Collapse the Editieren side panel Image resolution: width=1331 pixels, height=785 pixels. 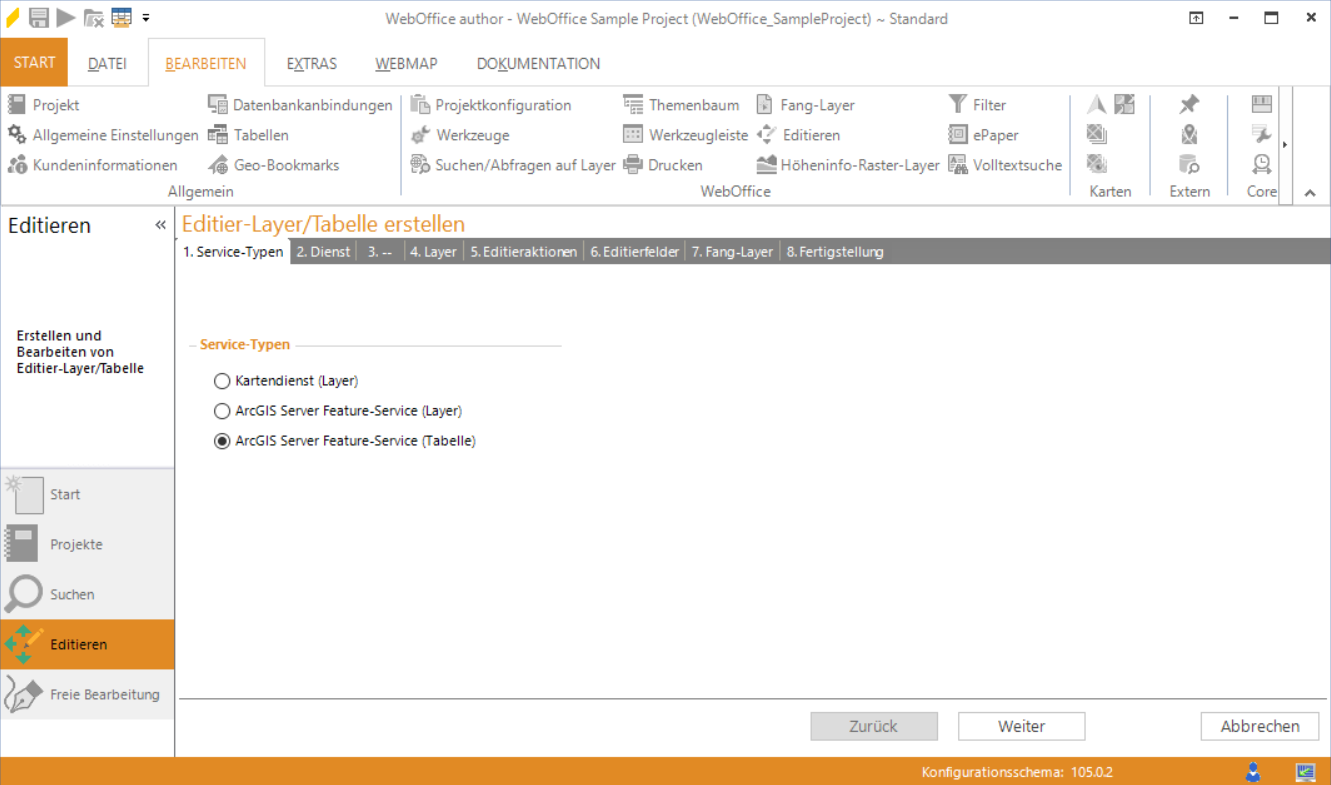coord(160,225)
